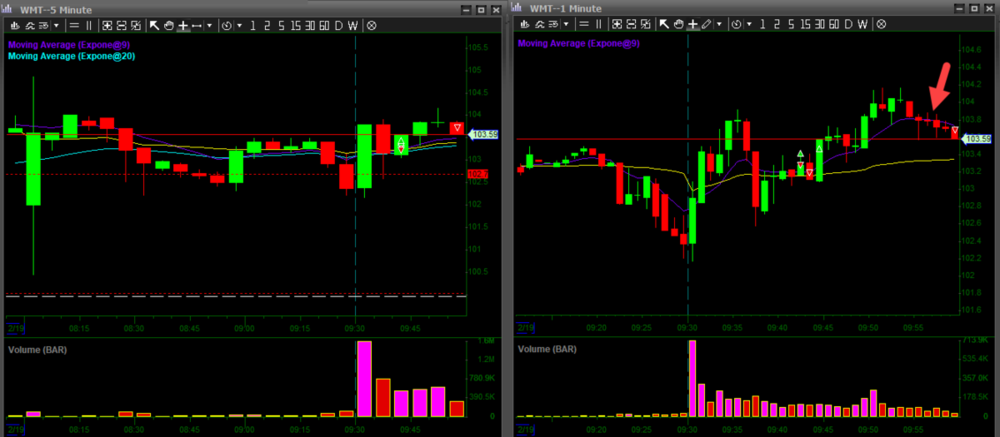The width and height of the screenshot is (1000, 437).
Task: Click the clock time-interval icon in 1 Minute chart
Action: click(x=736, y=24)
